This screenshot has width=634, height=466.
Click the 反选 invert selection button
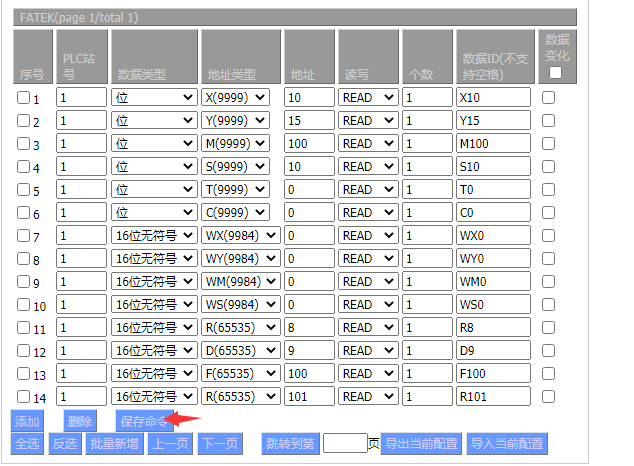point(64,444)
